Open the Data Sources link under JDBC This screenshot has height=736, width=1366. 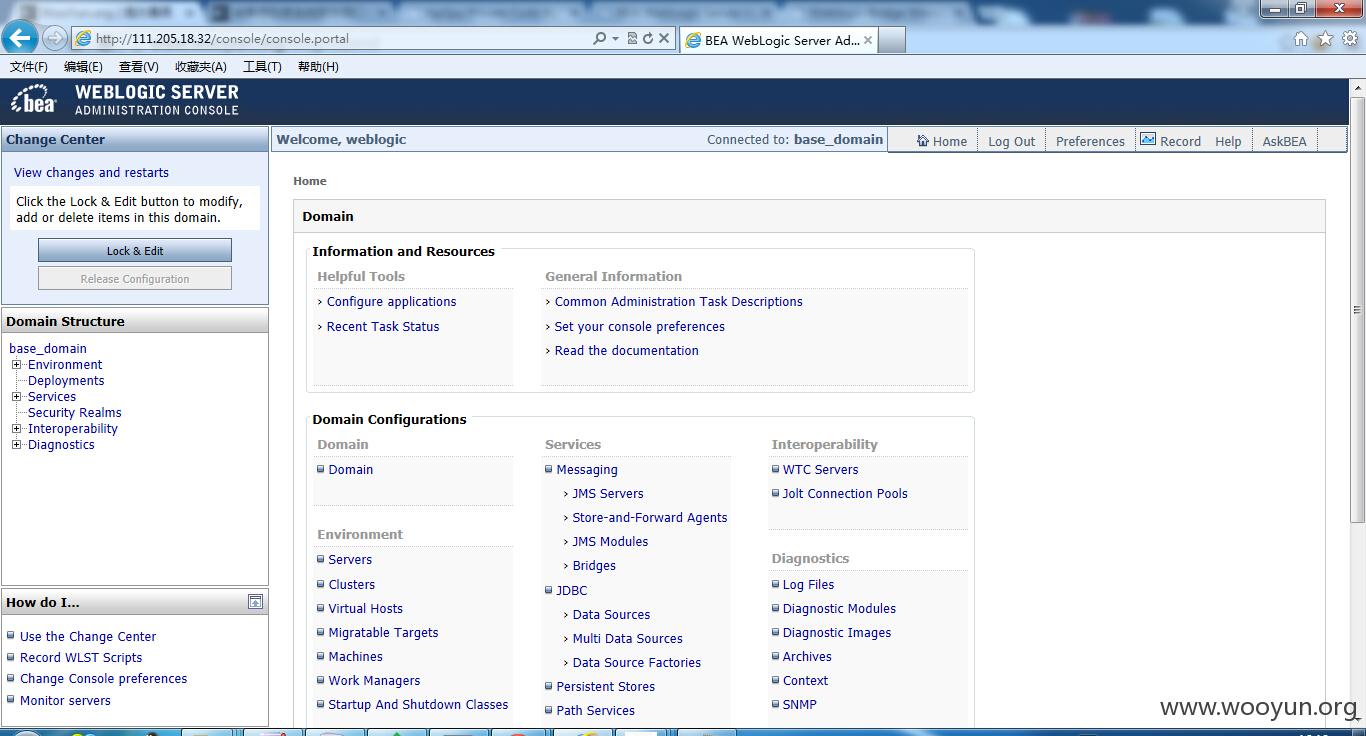pos(611,615)
